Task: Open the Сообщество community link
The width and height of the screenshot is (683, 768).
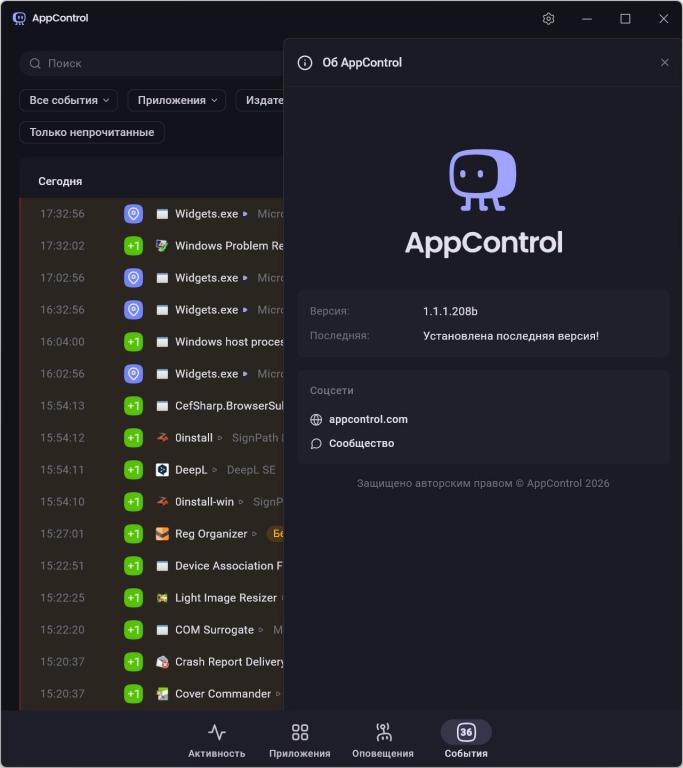Action: 361,444
